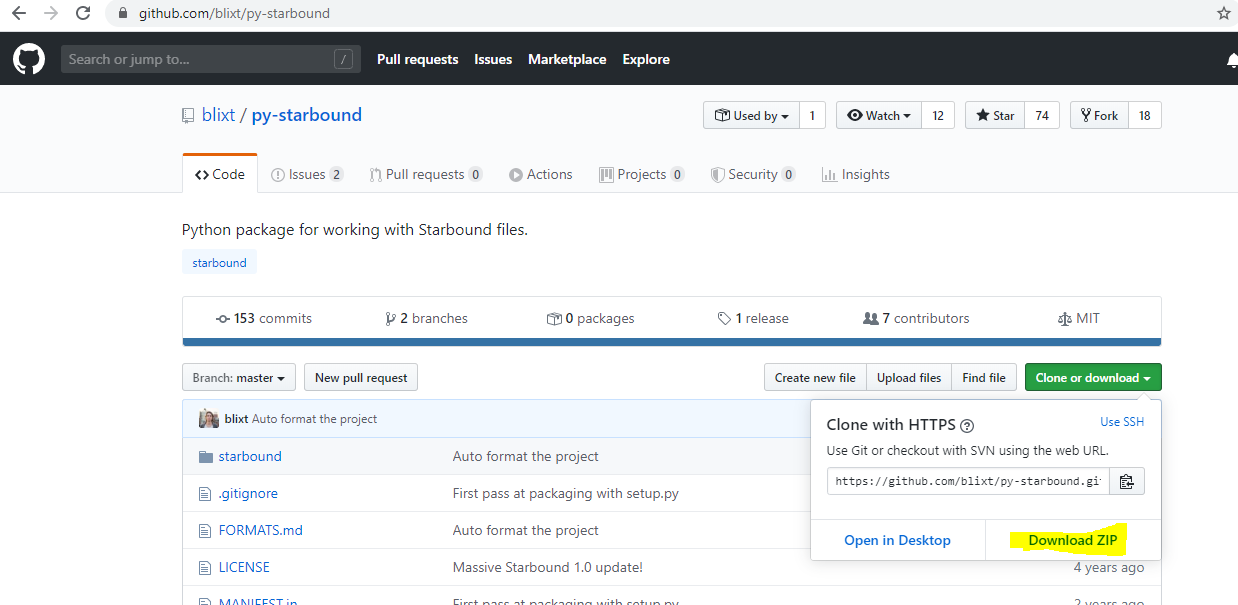Switch cloning to Use SSH
This screenshot has width=1238, height=605.
point(1122,422)
